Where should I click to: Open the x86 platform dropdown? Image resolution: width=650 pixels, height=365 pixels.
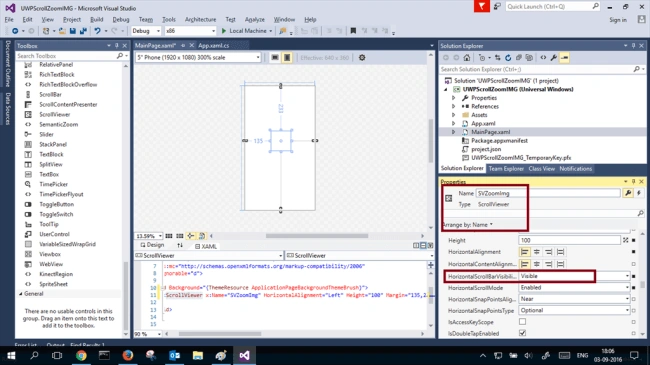[190, 31]
